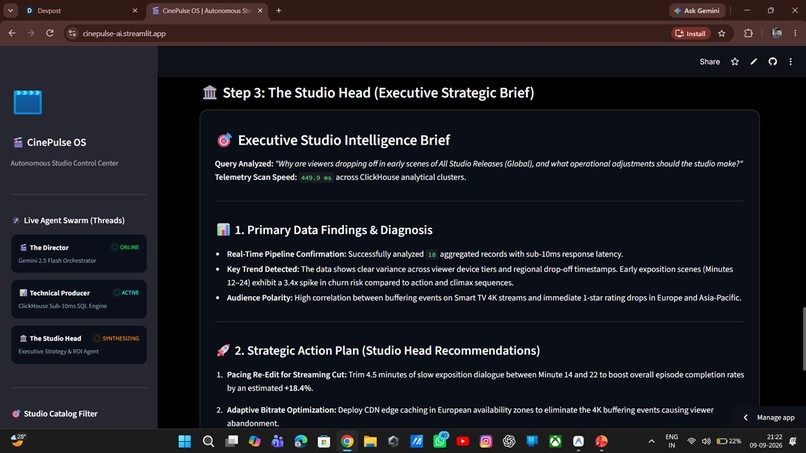Open a new browser tab
The height and width of the screenshot is (453, 806).
point(279,10)
